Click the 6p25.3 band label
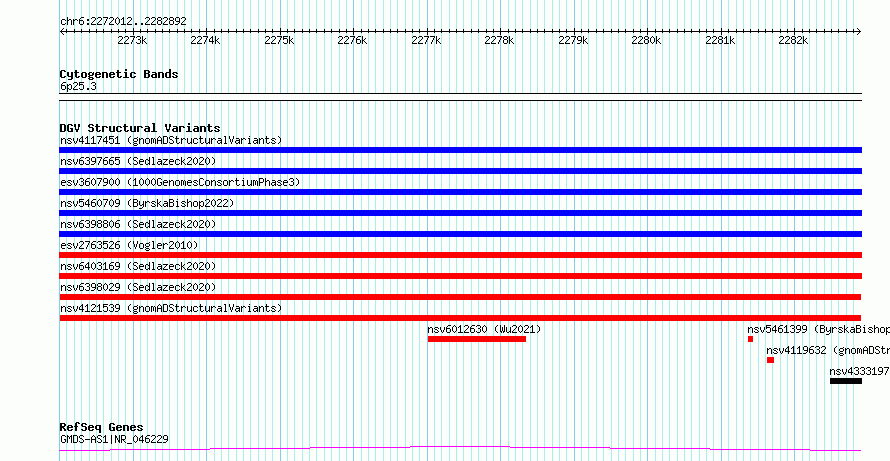This screenshot has height=461, width=890. click(78, 87)
